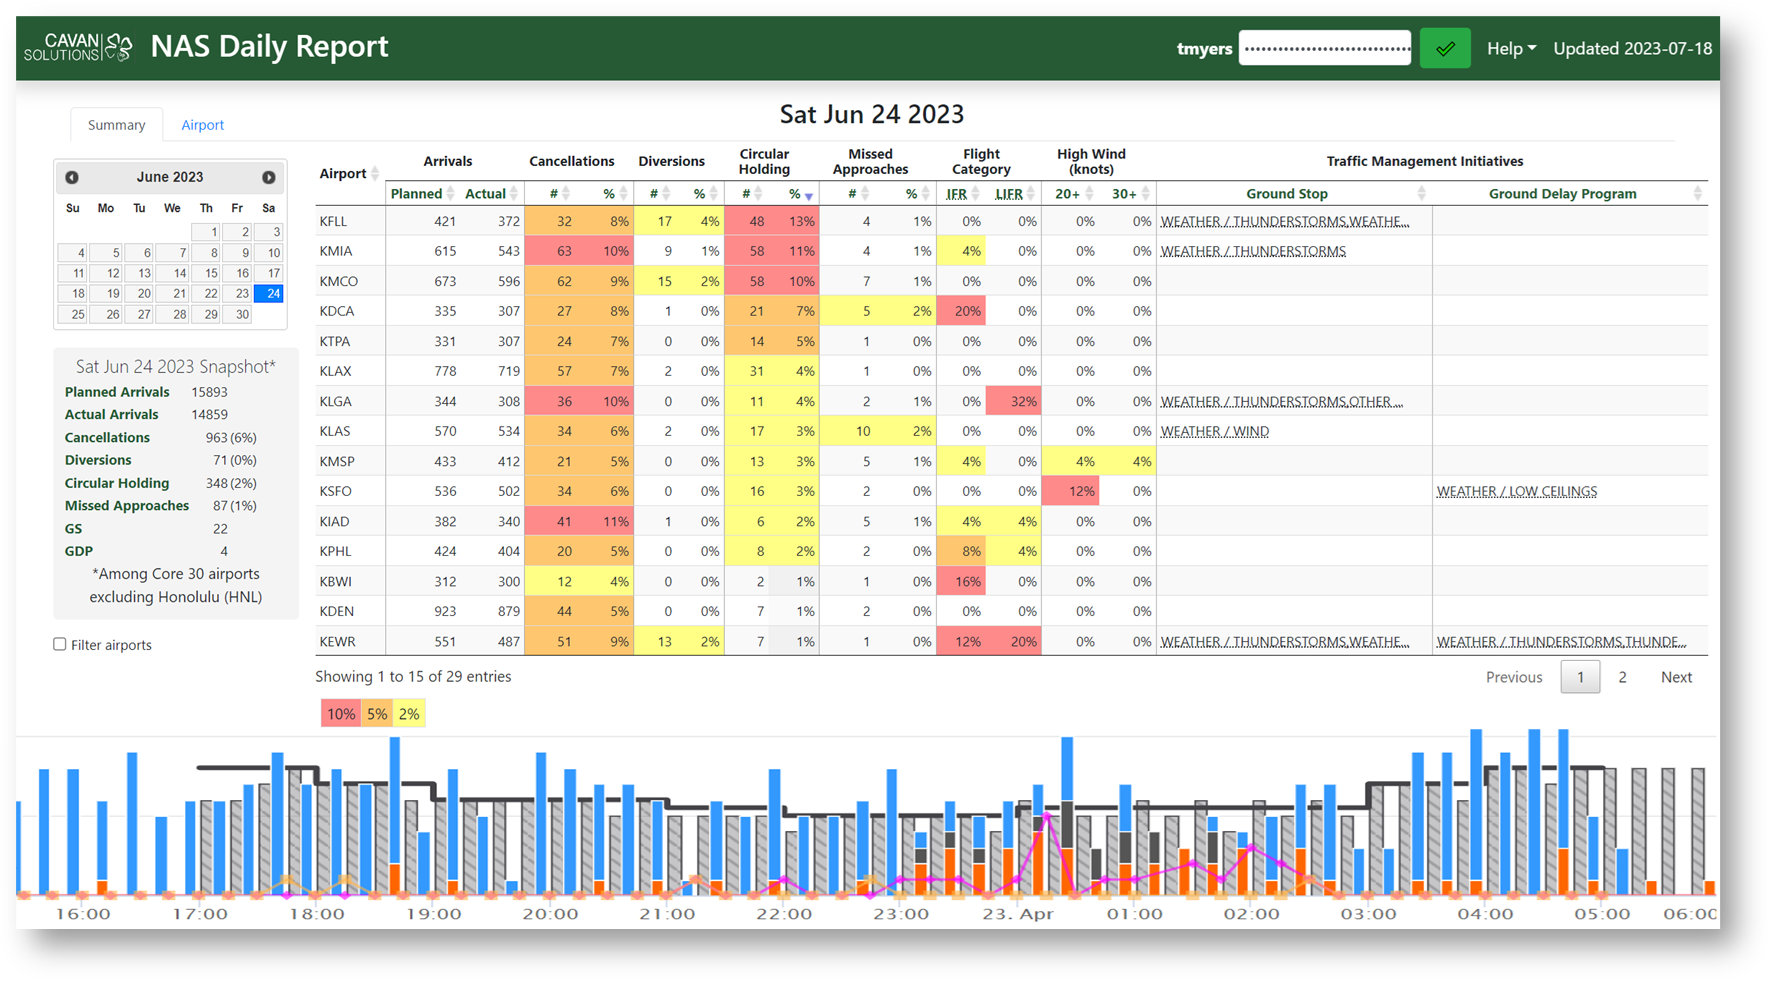This screenshot has width=1773, height=982.
Task: Switch to the Airport tab
Action: click(202, 125)
